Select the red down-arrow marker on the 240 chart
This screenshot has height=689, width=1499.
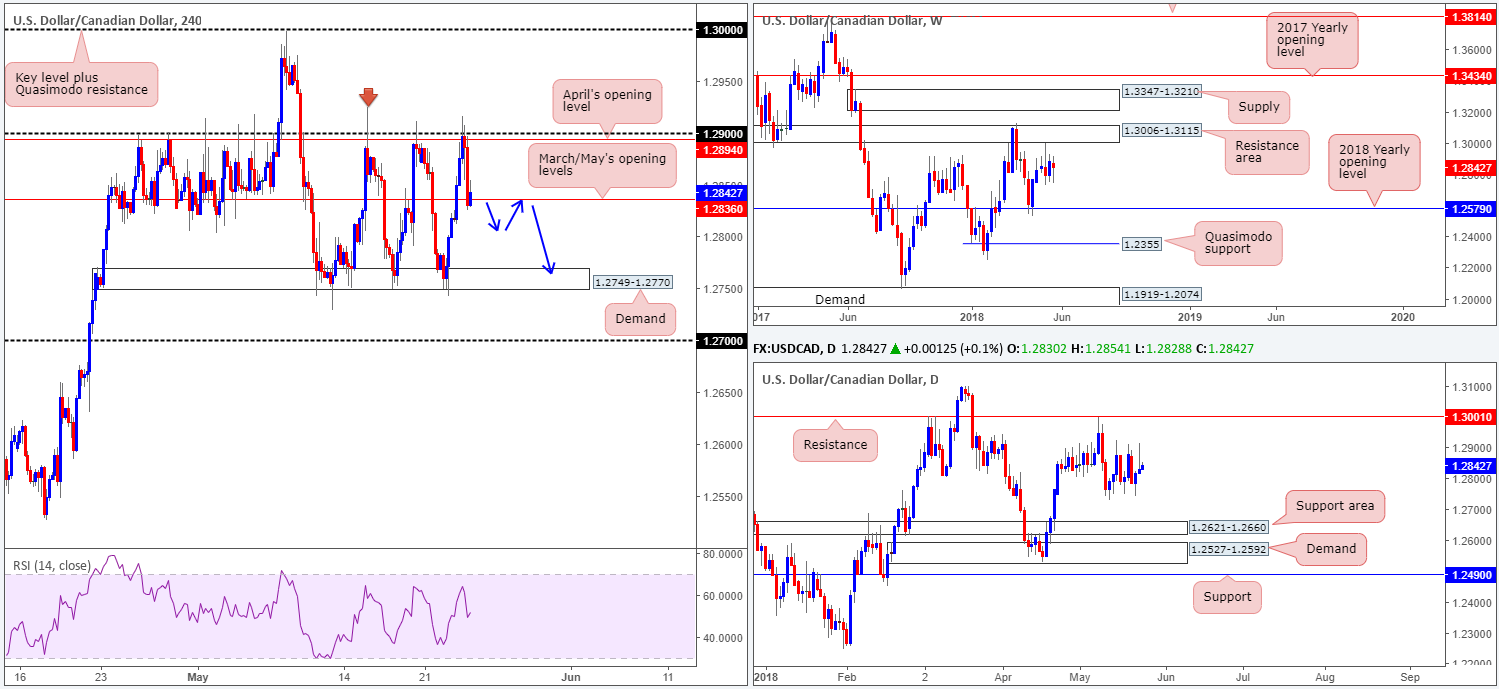click(x=368, y=97)
